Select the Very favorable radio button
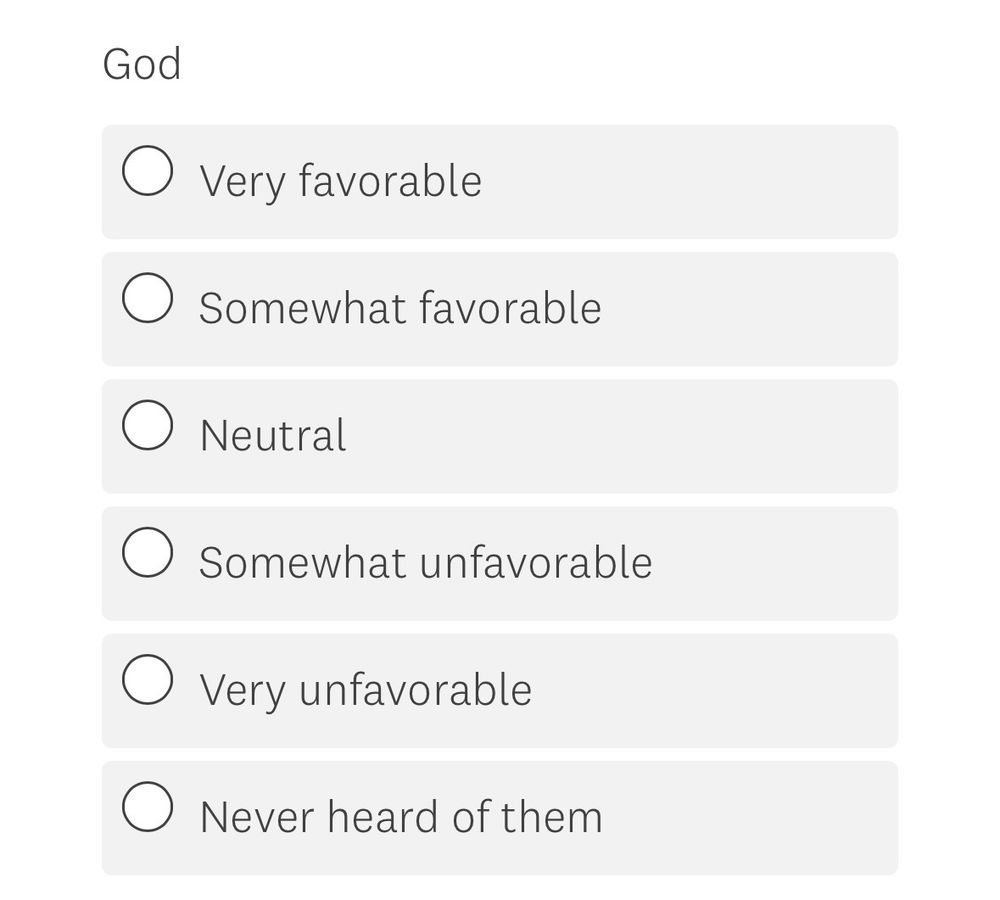 pyautogui.click(x=147, y=170)
